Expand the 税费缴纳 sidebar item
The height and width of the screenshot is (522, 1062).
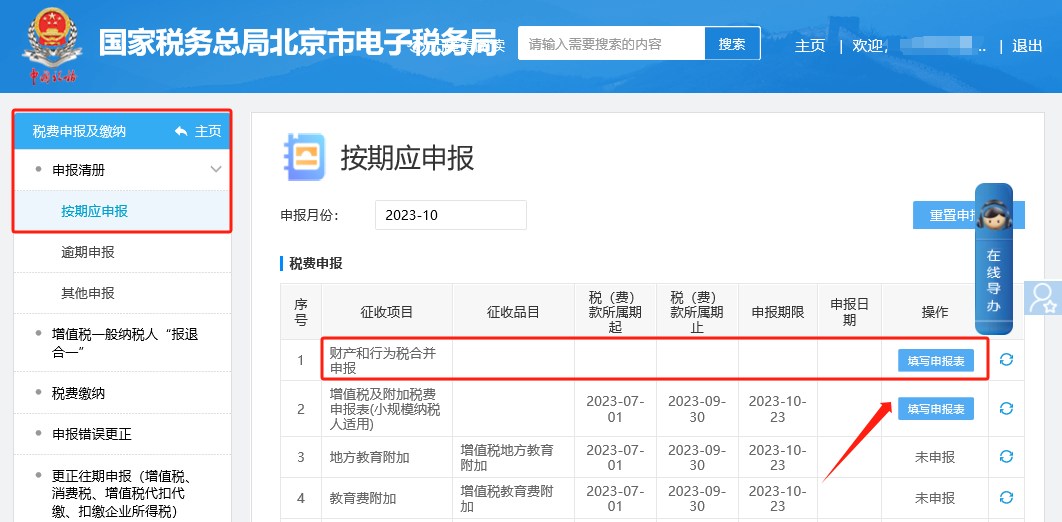tap(78, 393)
